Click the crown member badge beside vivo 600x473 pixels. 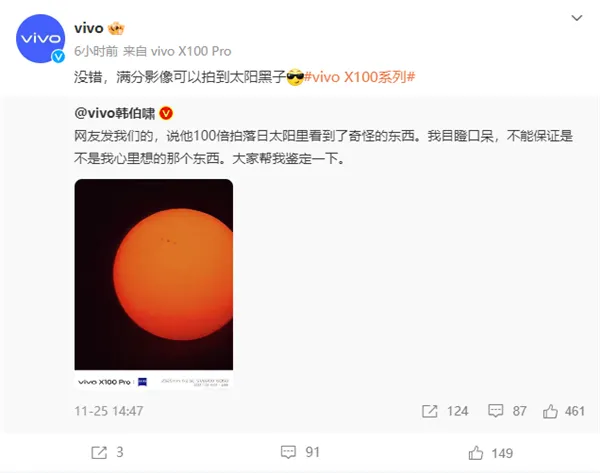116,28
